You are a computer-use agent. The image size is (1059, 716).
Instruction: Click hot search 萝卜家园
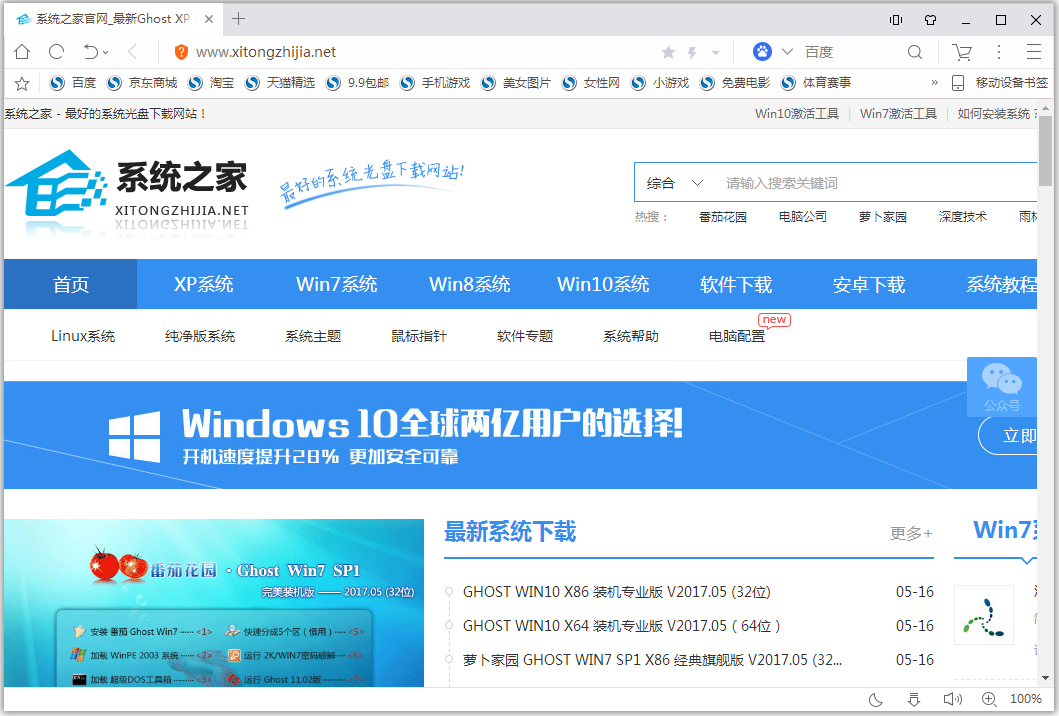(883, 217)
